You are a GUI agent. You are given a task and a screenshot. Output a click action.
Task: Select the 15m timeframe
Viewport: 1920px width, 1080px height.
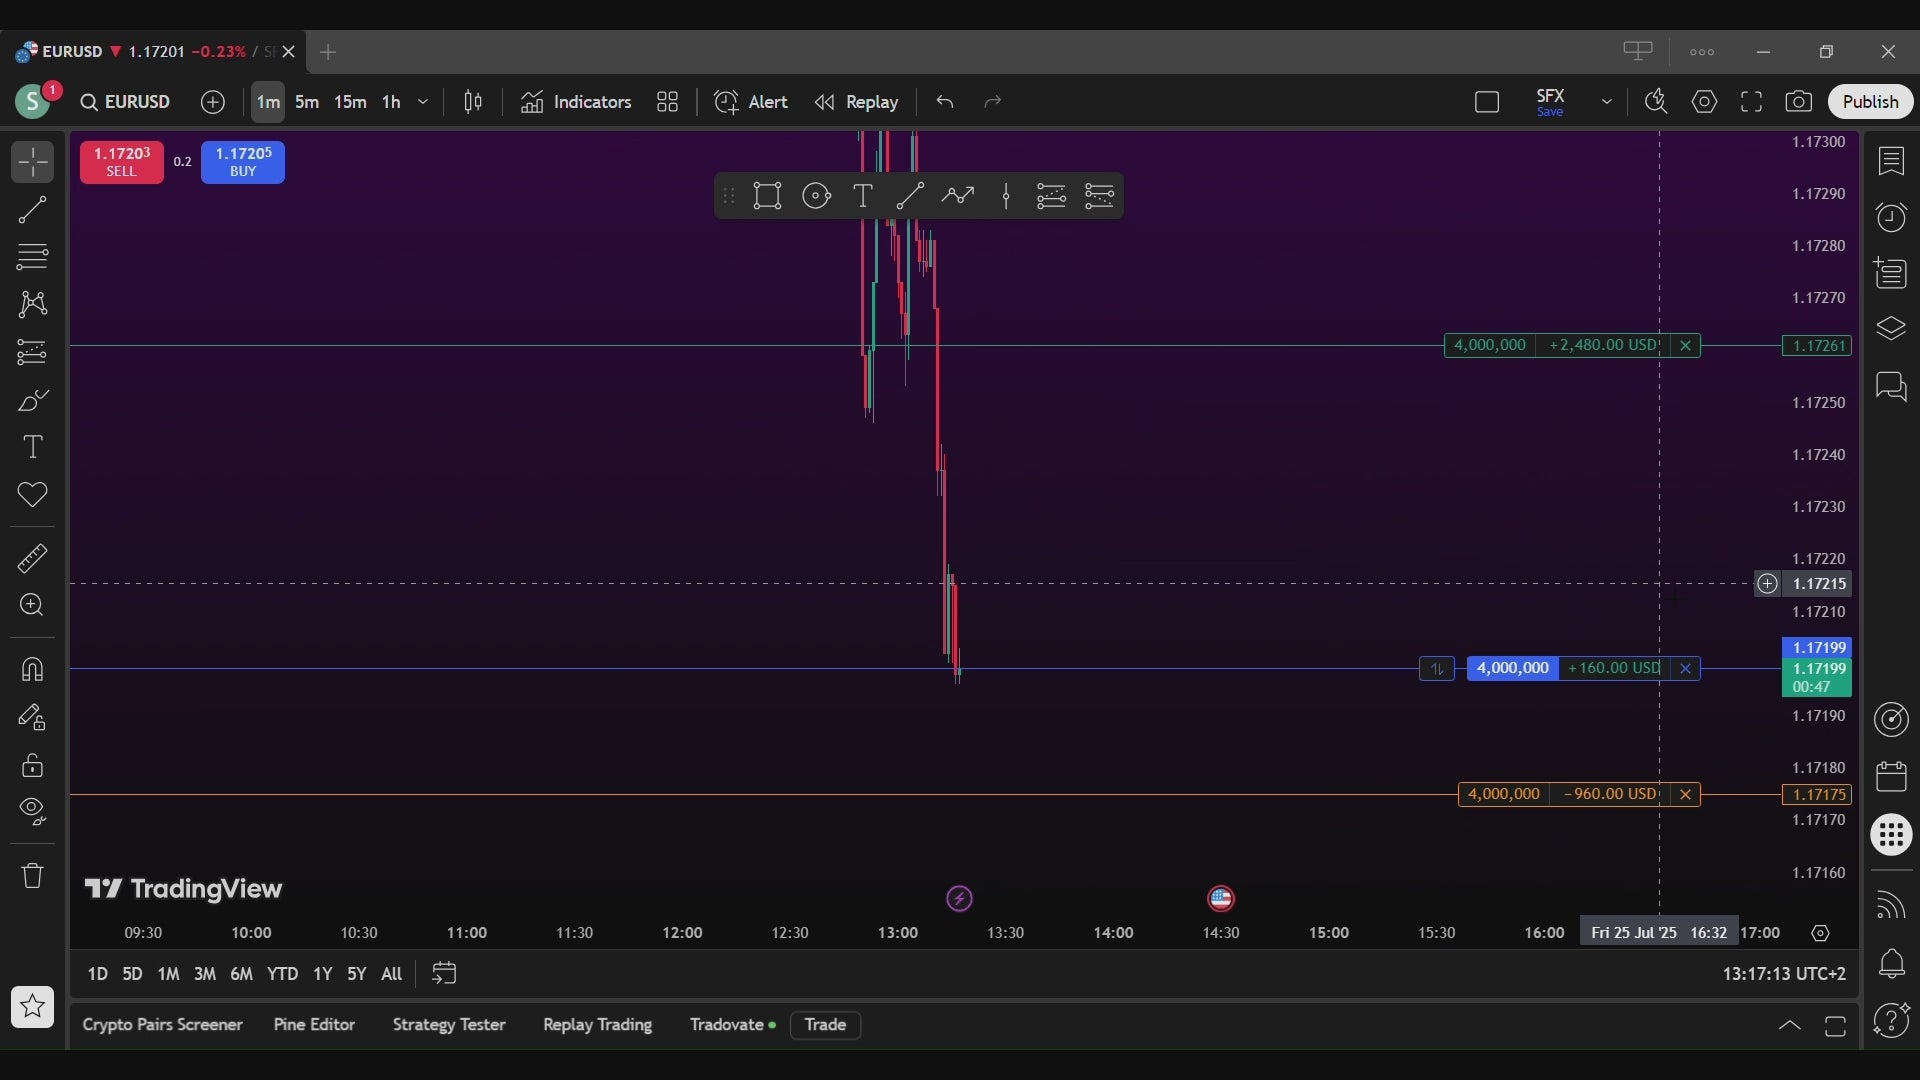pyautogui.click(x=350, y=102)
